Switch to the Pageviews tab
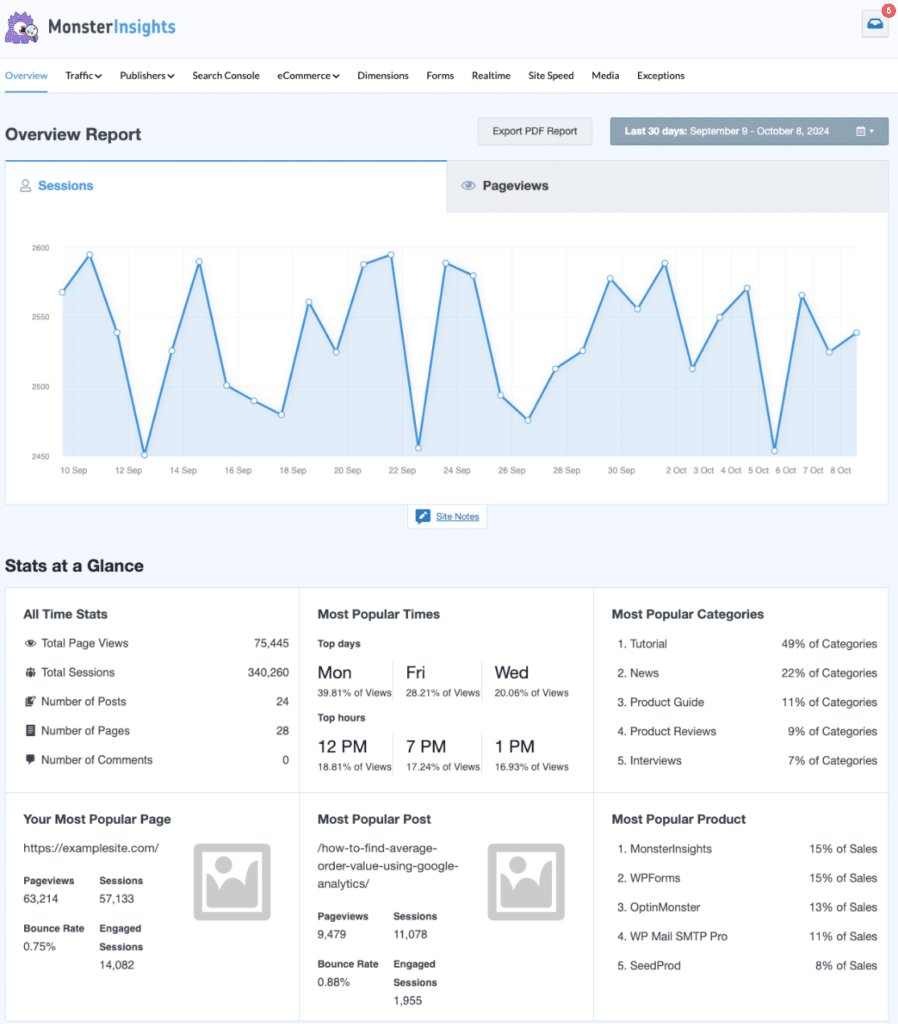 click(514, 186)
